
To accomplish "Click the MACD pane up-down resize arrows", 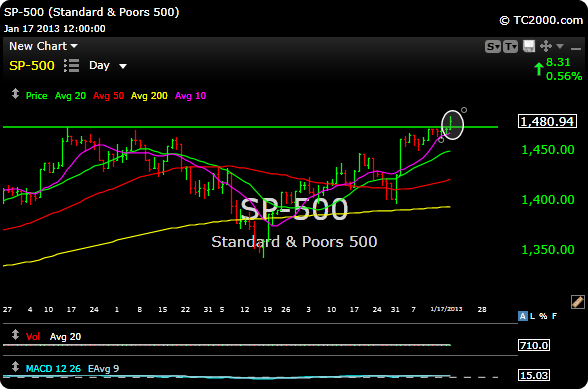I will pos(15,366).
